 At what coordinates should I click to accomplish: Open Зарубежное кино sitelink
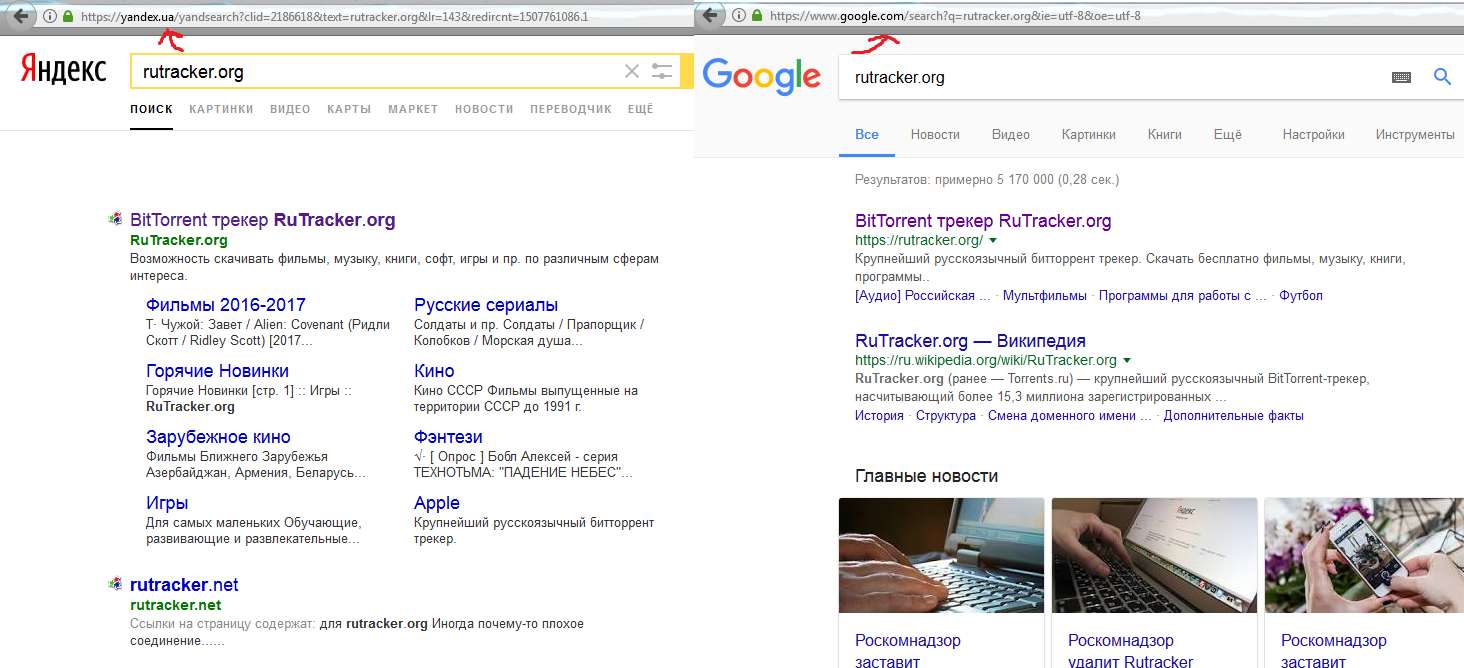coord(218,436)
